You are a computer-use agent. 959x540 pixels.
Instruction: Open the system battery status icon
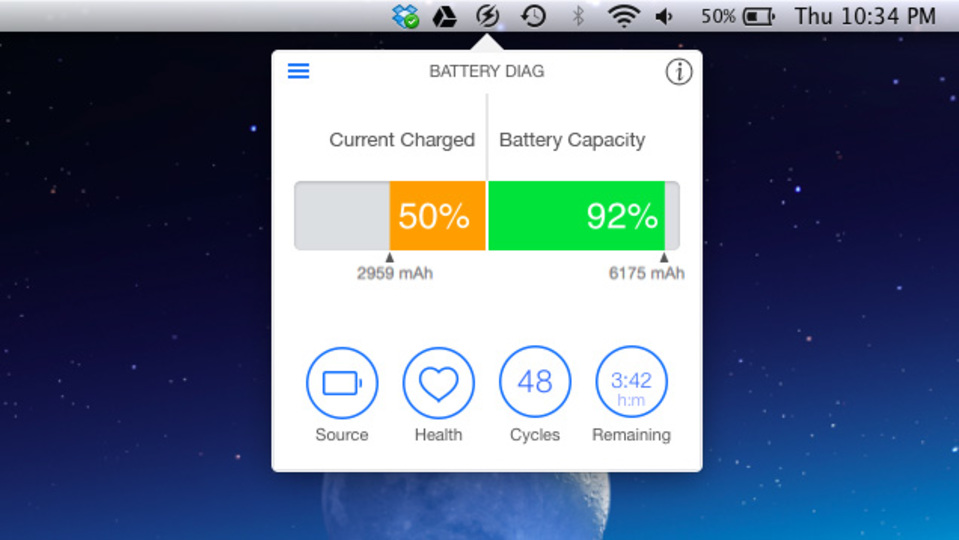point(759,17)
